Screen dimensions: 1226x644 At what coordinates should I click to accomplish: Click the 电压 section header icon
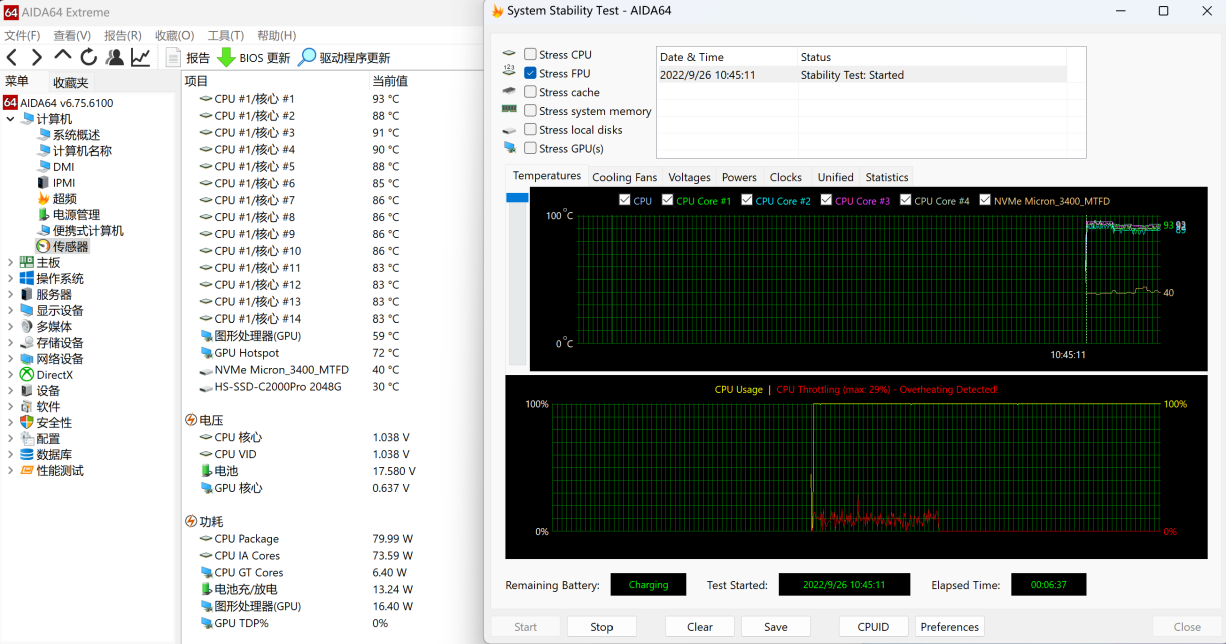pyautogui.click(x=191, y=420)
